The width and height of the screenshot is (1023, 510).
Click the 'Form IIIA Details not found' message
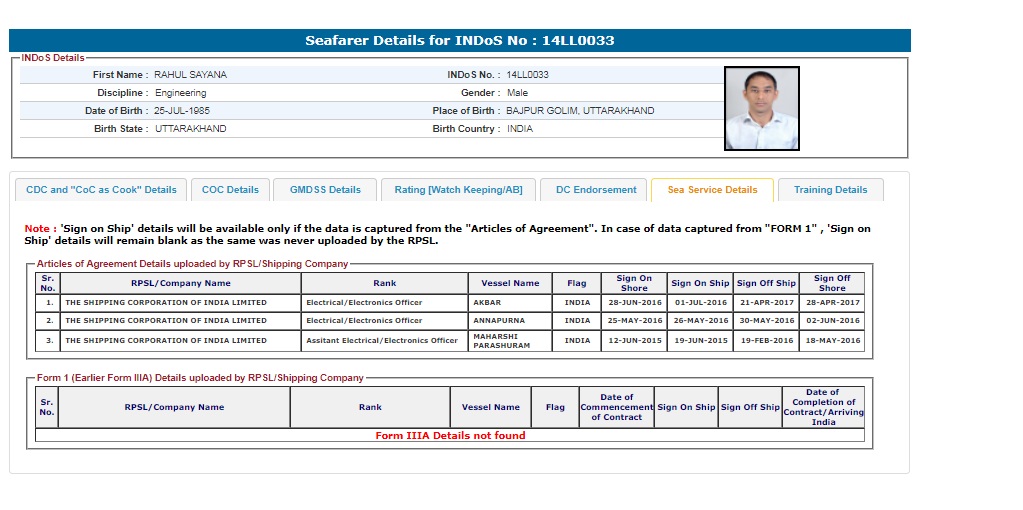pos(450,436)
